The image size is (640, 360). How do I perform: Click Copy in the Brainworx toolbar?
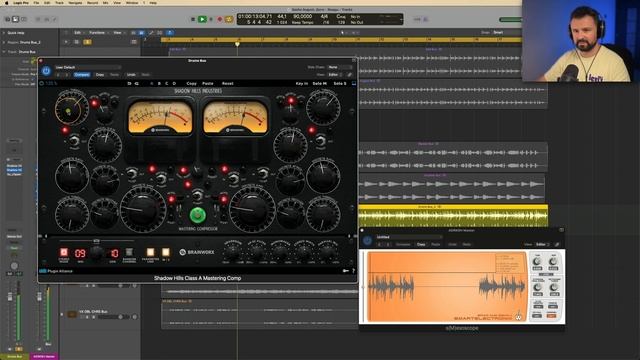click(191, 83)
